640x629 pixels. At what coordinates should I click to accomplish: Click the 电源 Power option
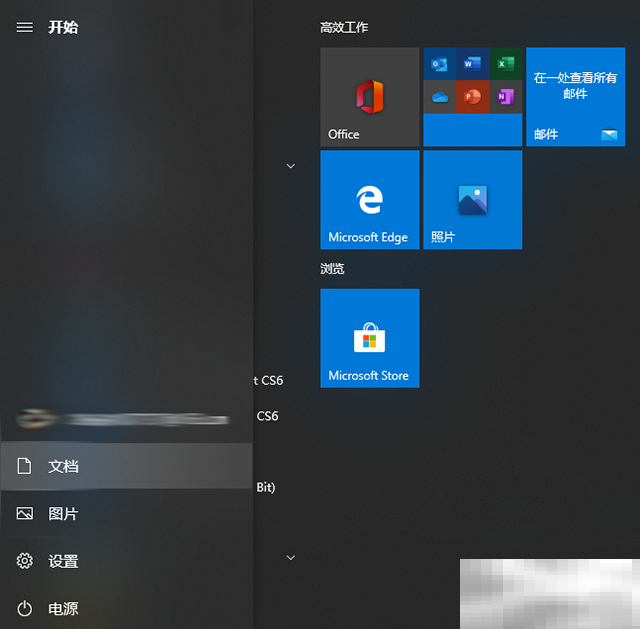coord(127,609)
